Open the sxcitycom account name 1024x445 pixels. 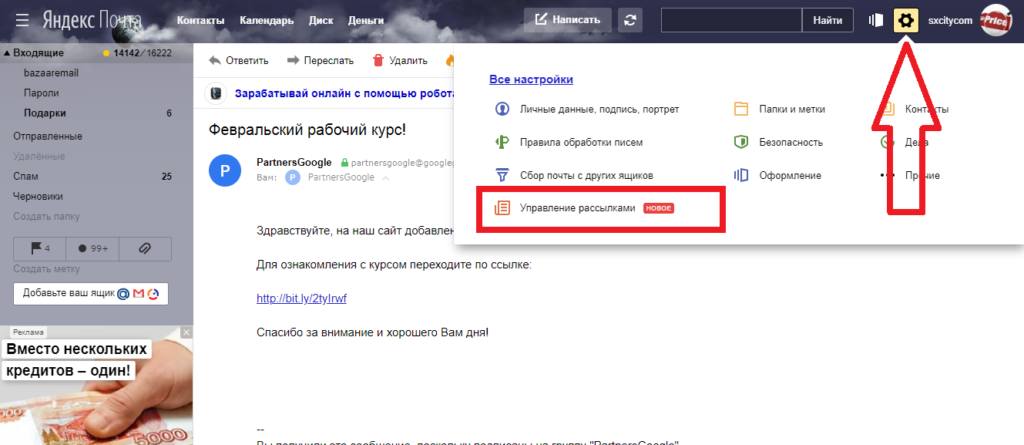950,21
